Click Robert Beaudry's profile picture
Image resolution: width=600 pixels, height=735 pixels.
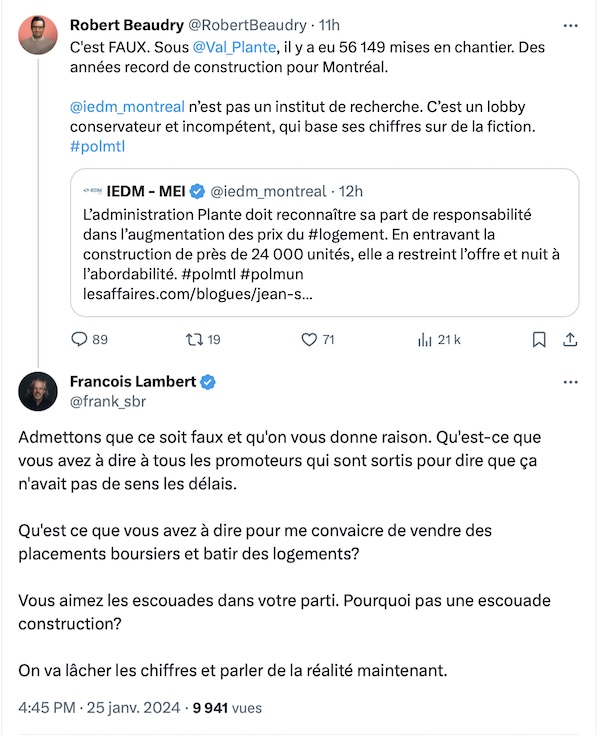point(38,35)
